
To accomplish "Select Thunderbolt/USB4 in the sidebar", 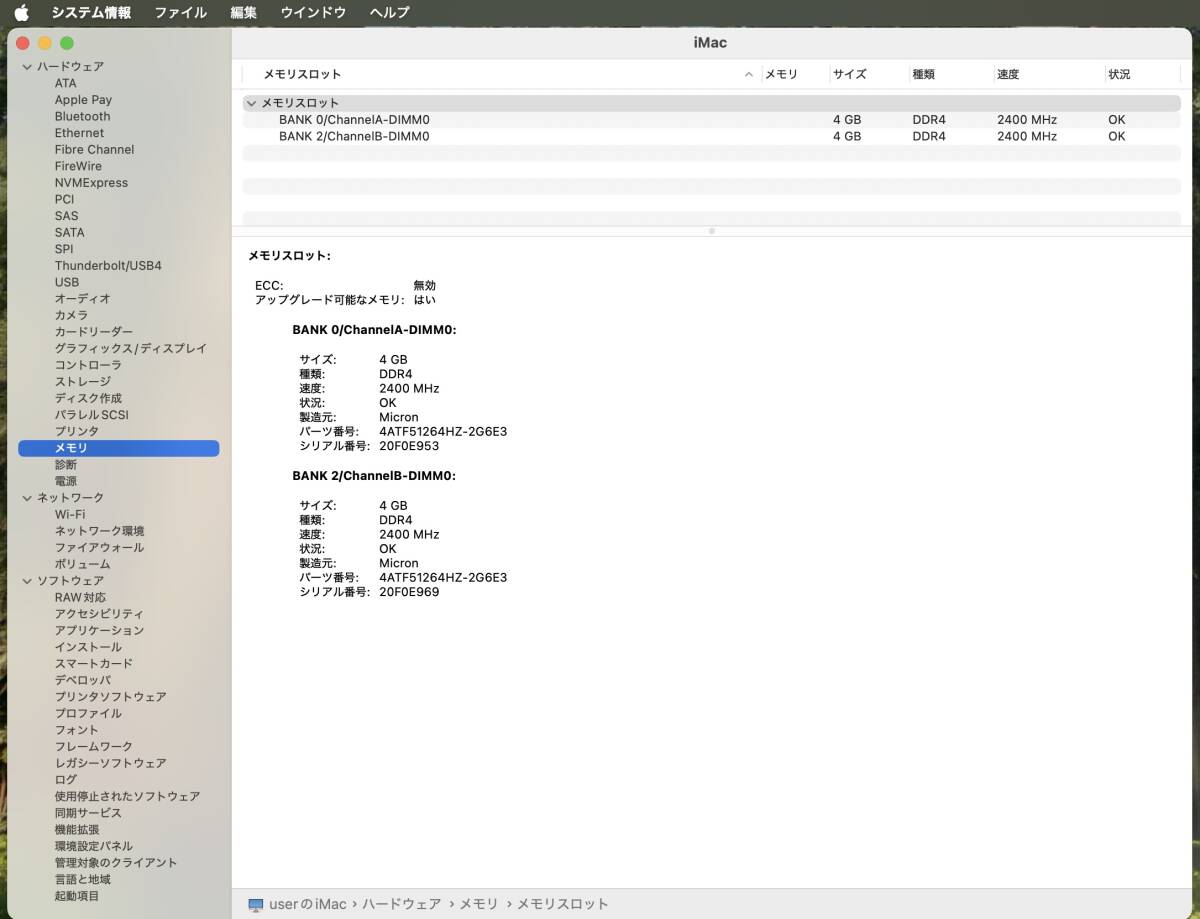I will pyautogui.click(x=108, y=266).
